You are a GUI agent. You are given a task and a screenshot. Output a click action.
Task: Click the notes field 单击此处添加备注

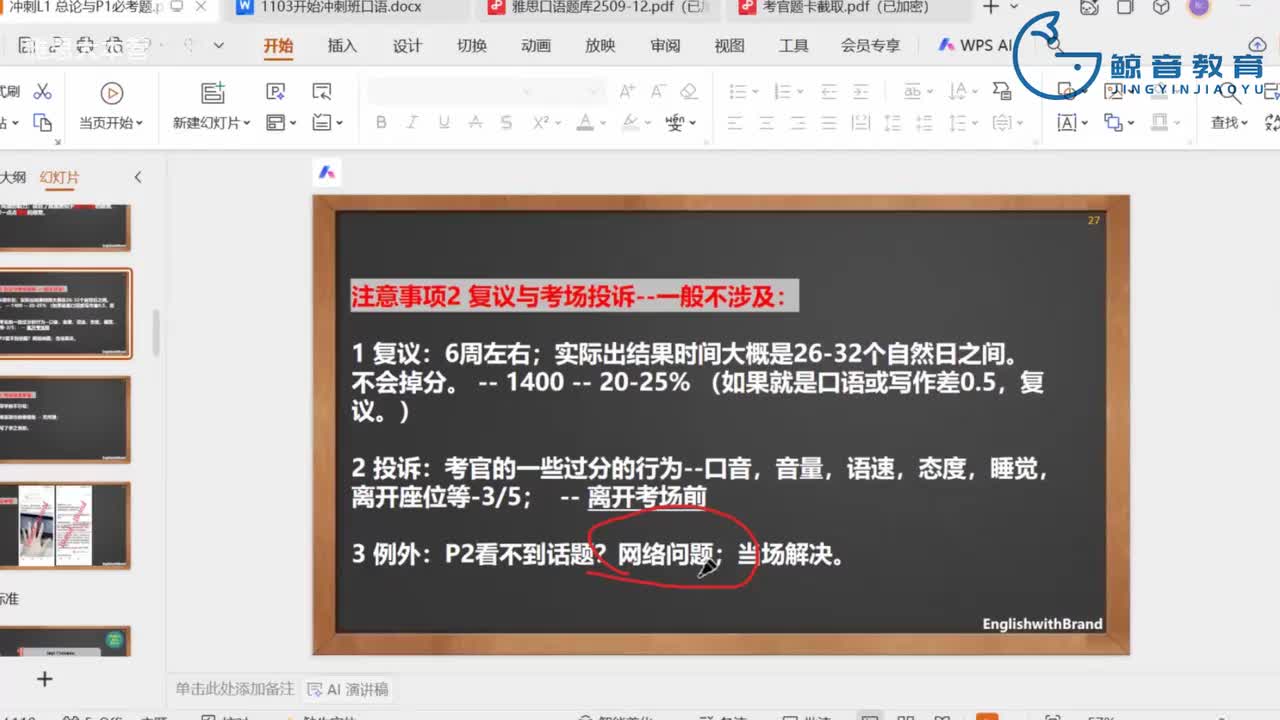click(235, 689)
